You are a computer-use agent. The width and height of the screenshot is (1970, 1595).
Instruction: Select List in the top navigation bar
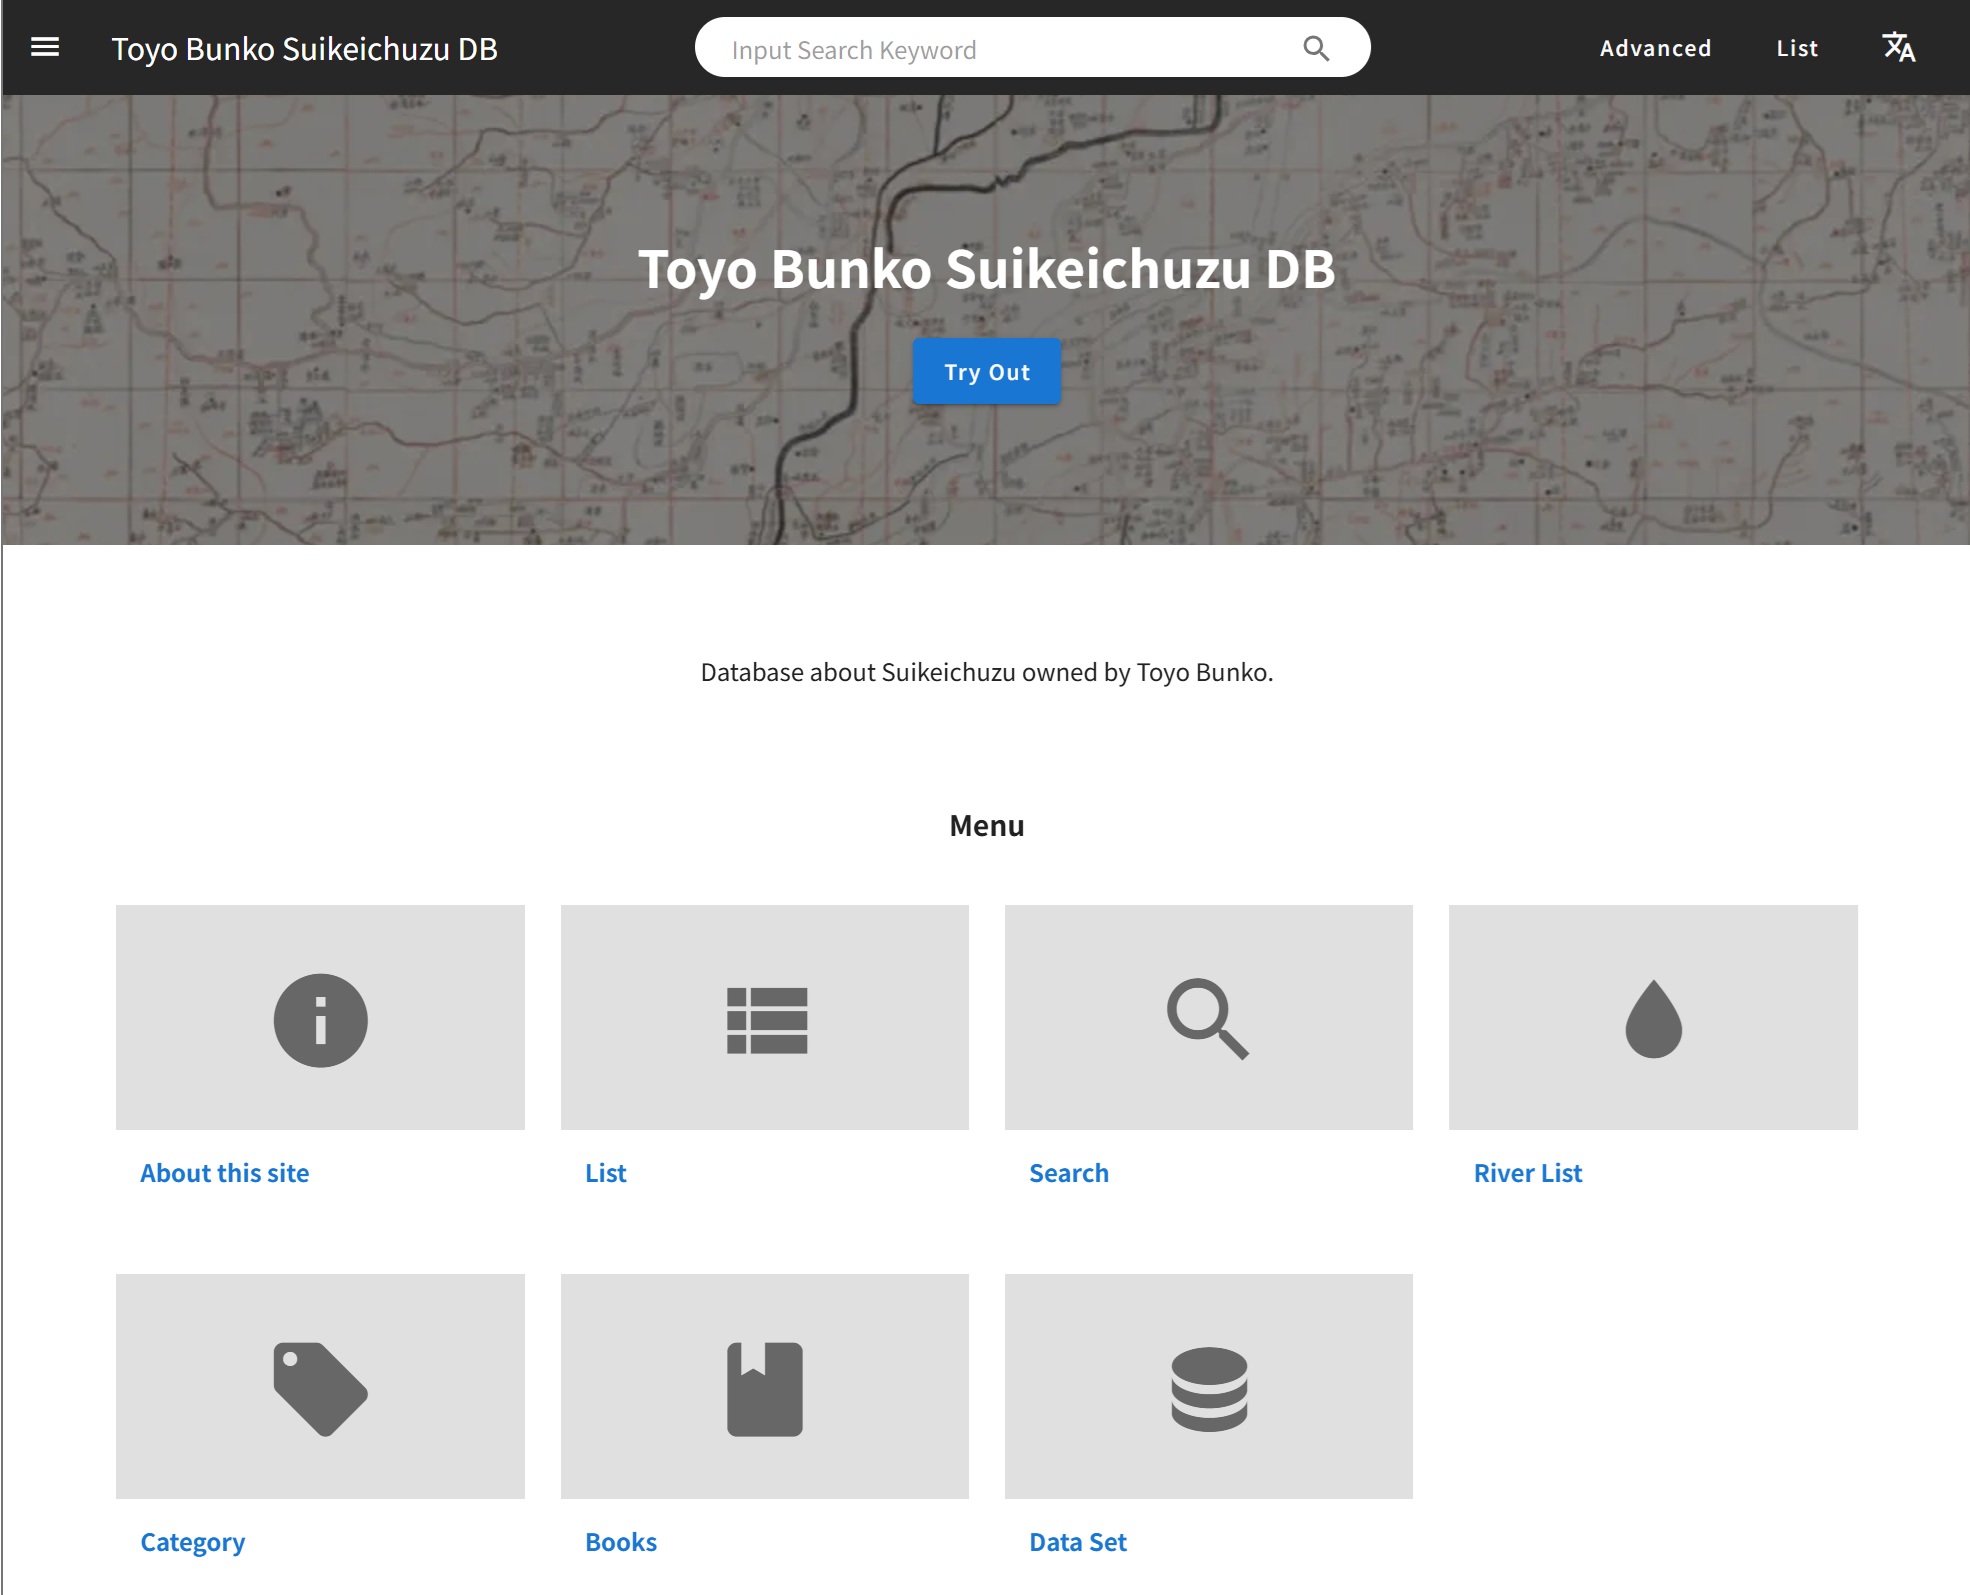[1796, 47]
